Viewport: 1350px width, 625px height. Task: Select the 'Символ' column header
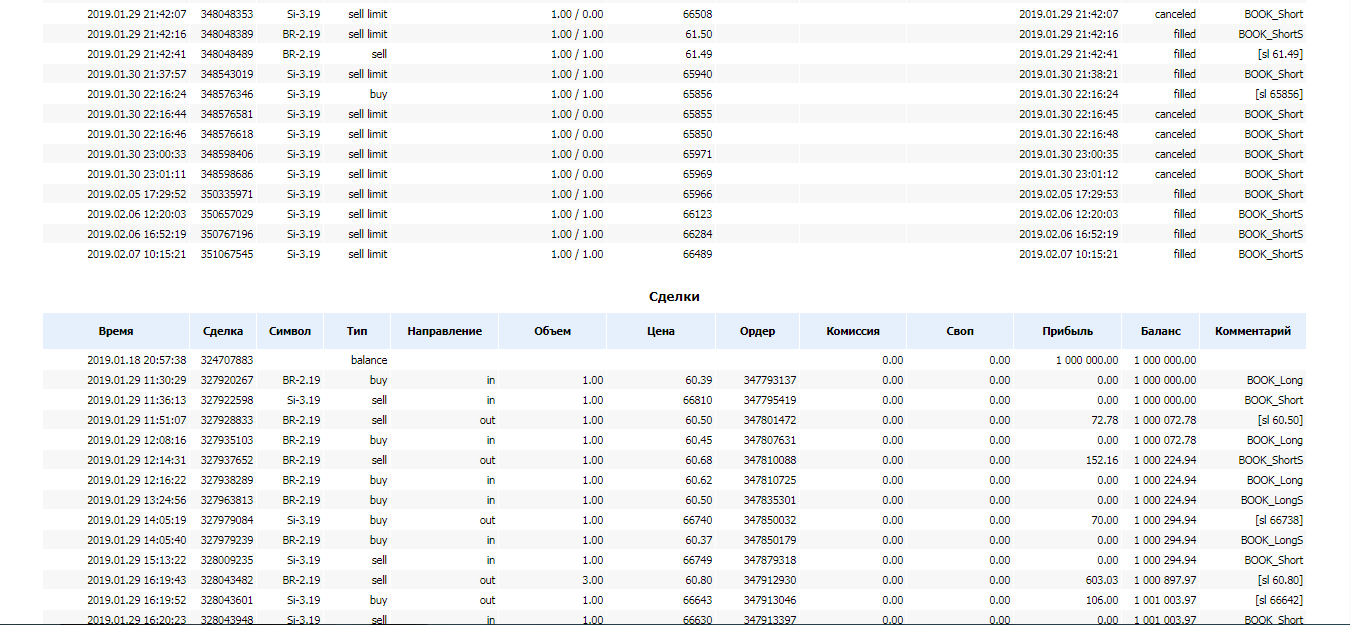pos(290,331)
